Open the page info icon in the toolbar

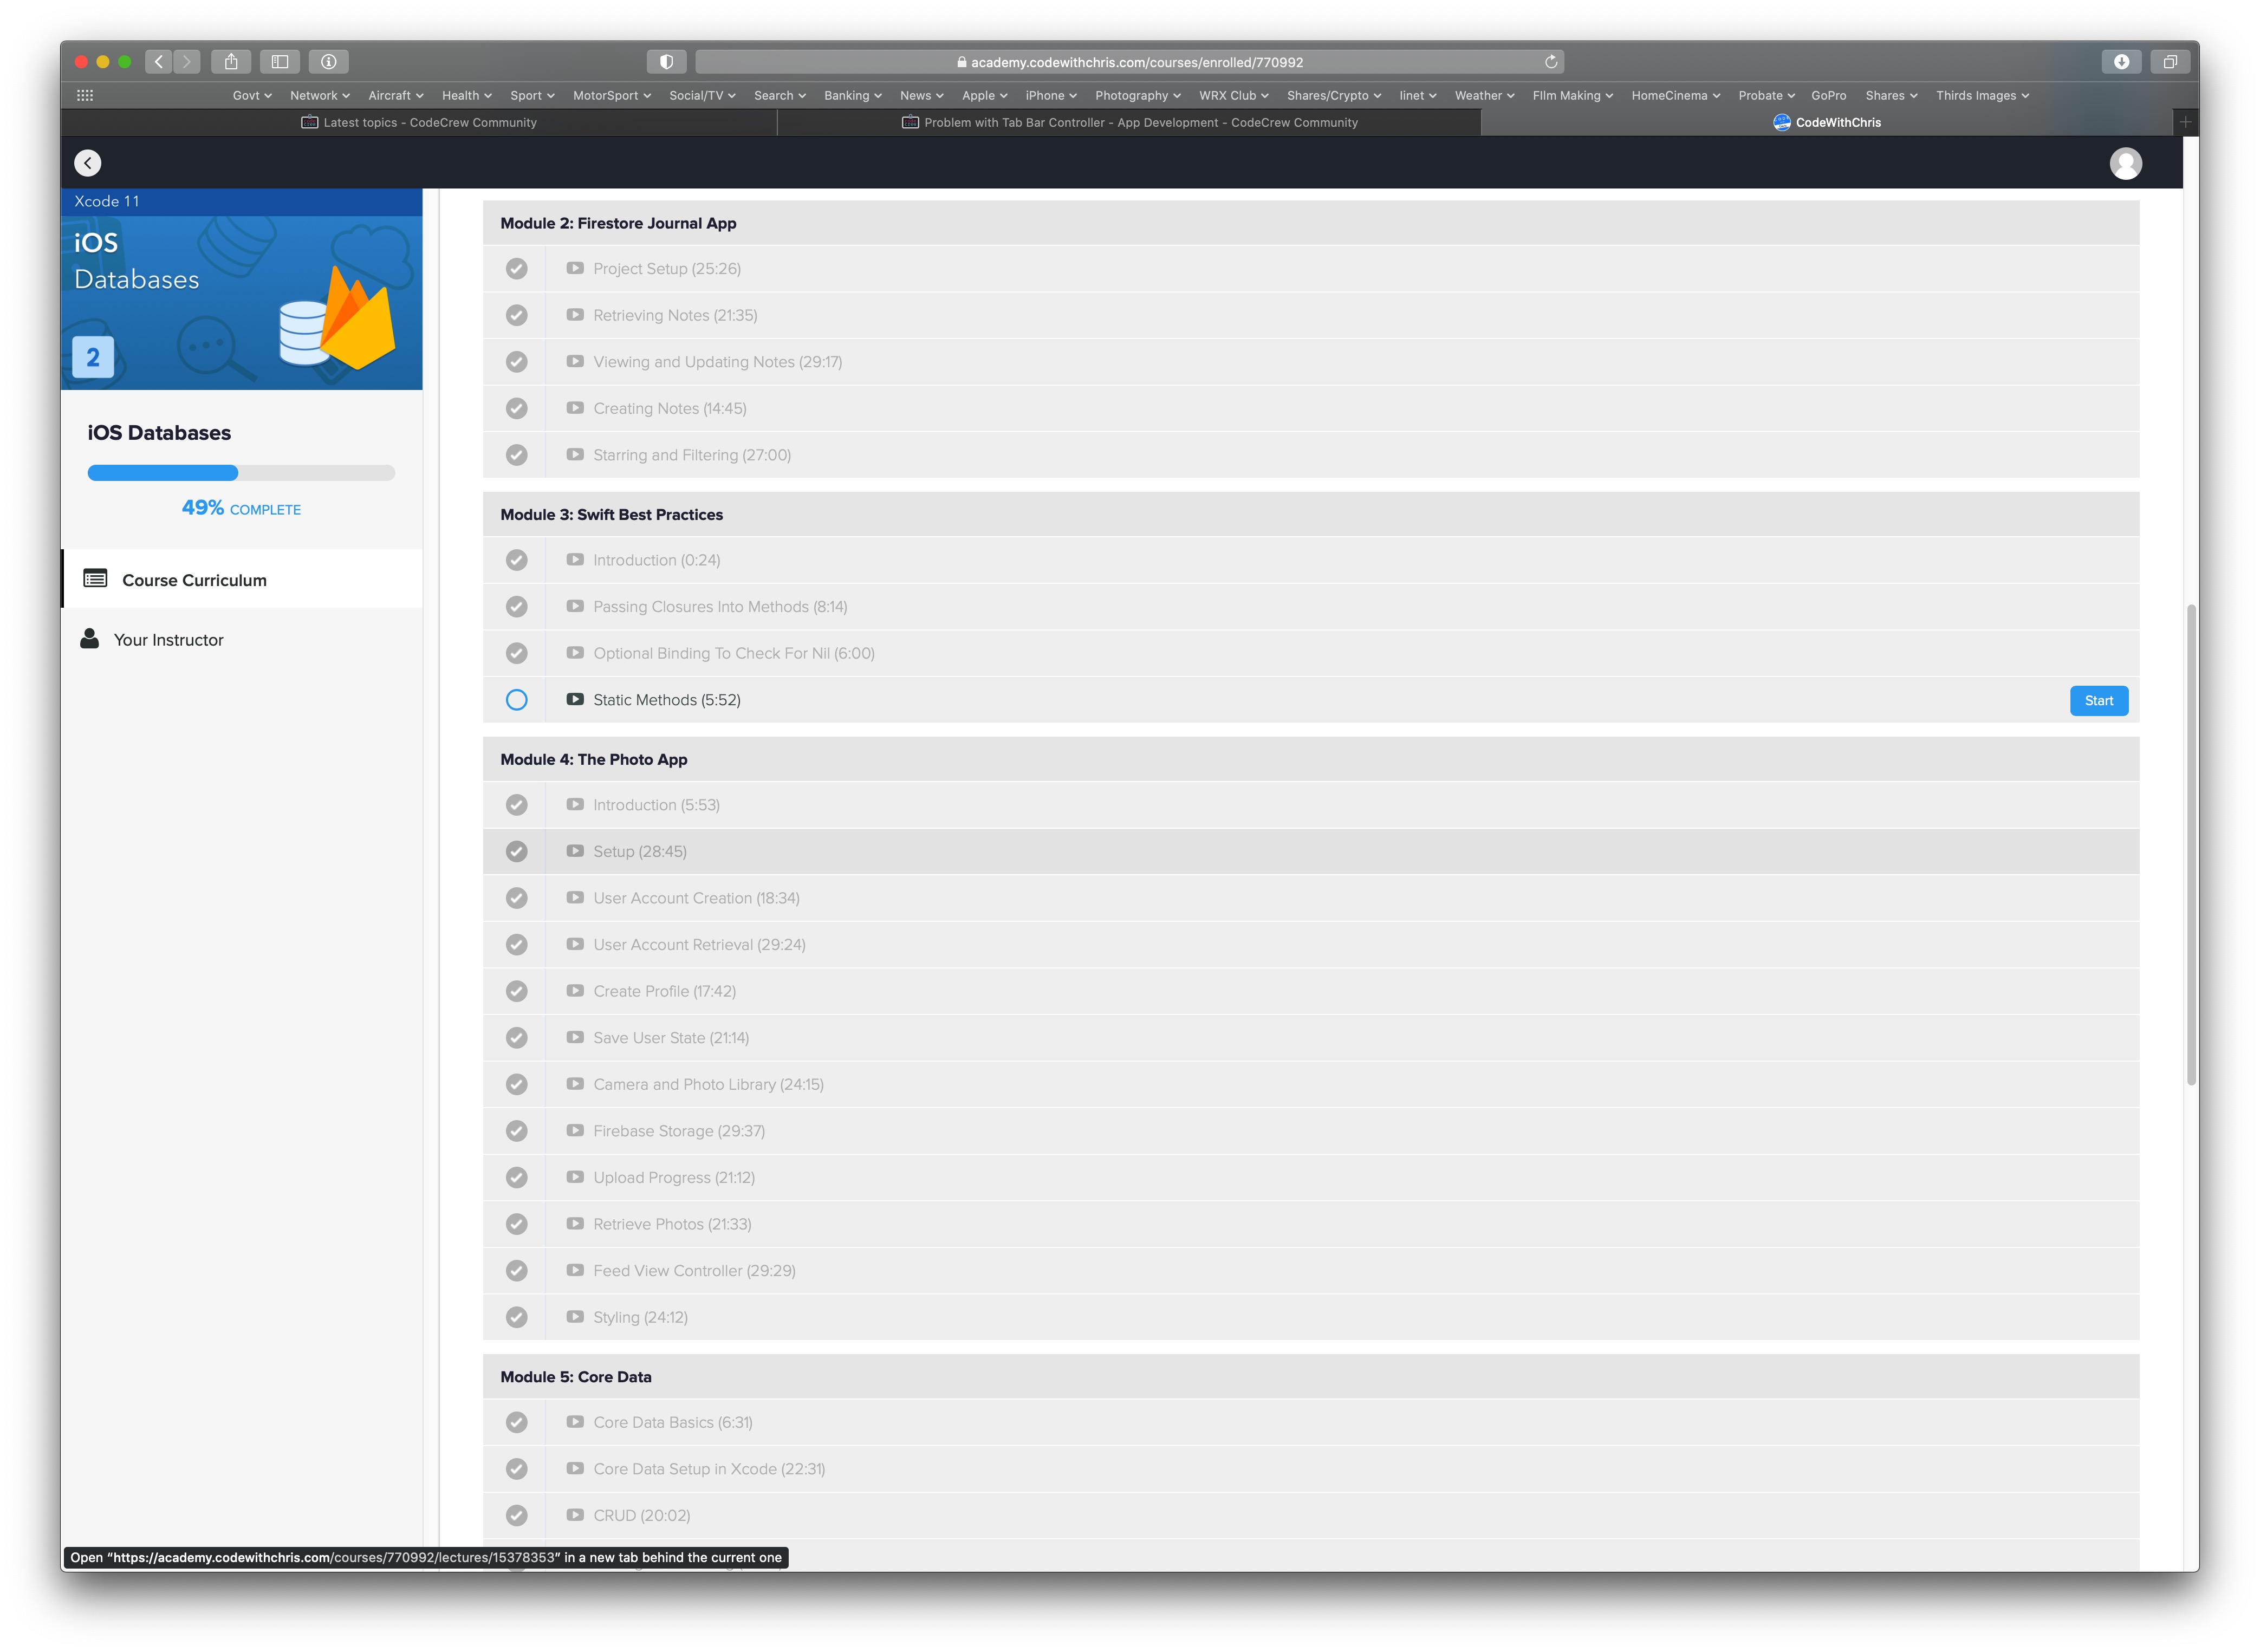tap(328, 62)
